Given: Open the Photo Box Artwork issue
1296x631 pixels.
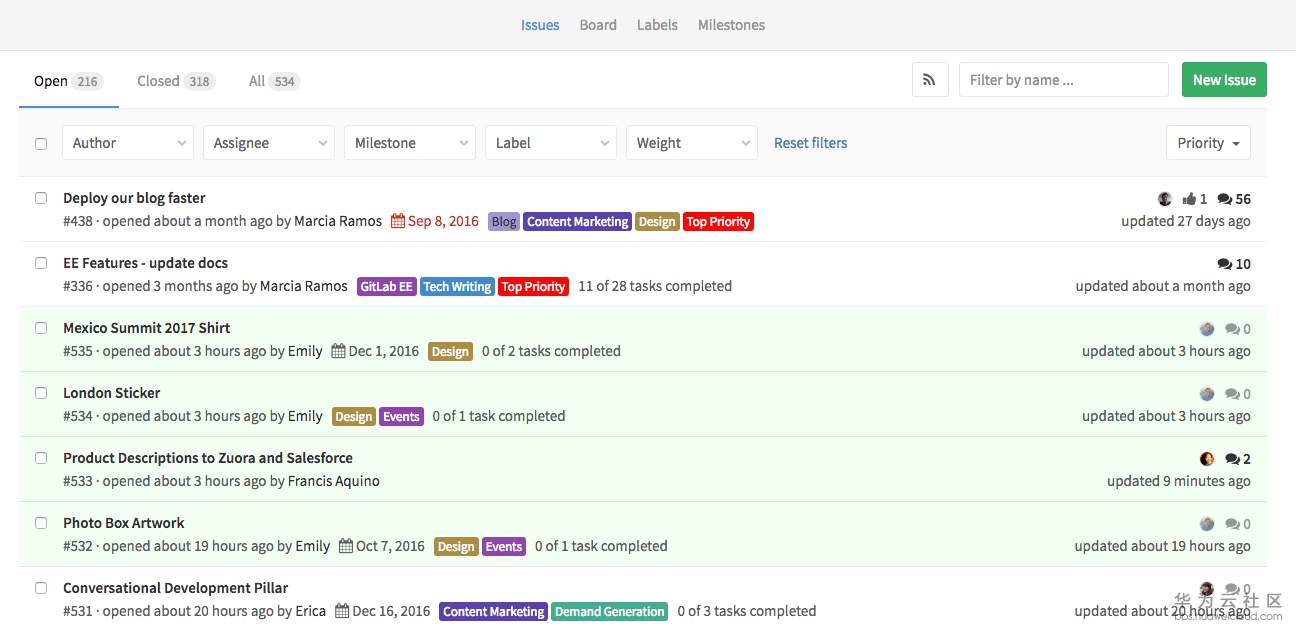Looking at the screenshot, I should pos(123,523).
